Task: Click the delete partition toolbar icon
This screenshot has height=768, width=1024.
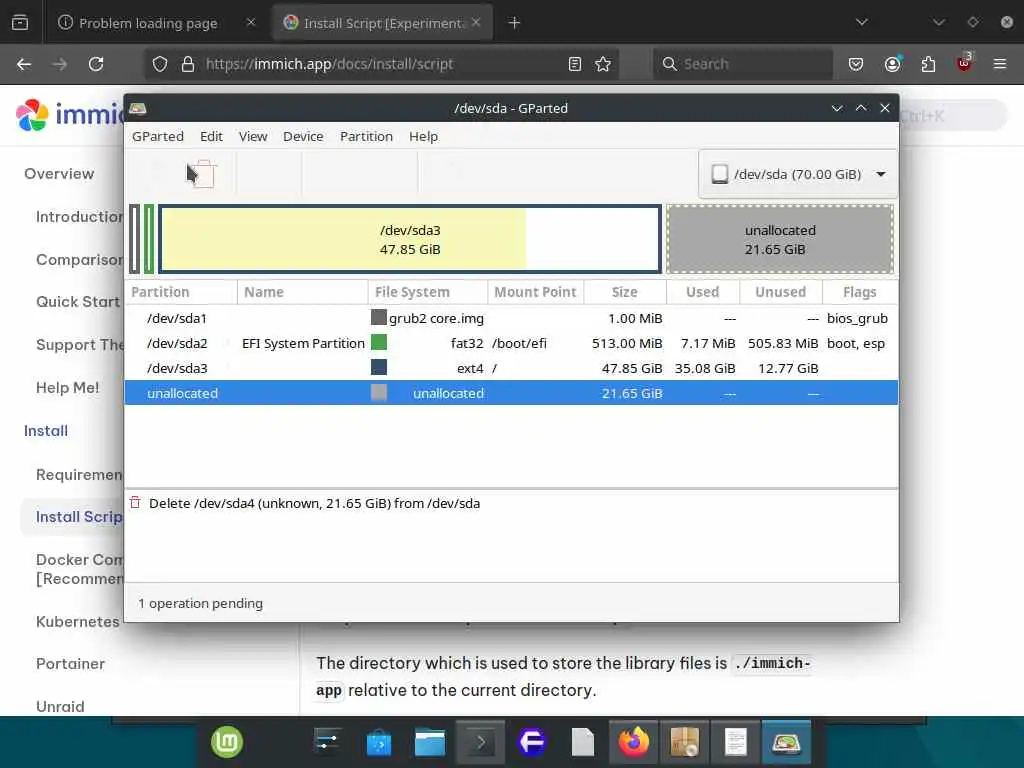Action: click(x=204, y=174)
